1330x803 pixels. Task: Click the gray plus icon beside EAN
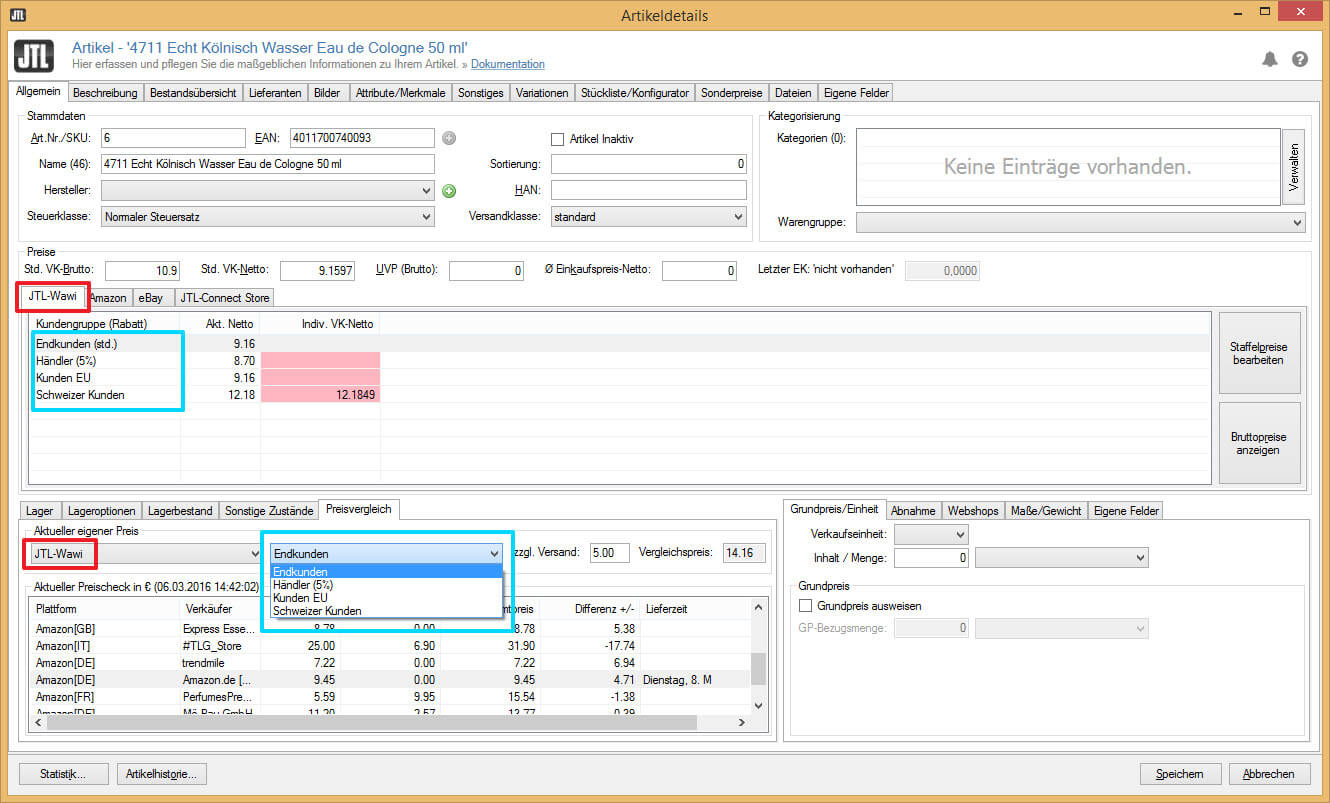(449, 139)
